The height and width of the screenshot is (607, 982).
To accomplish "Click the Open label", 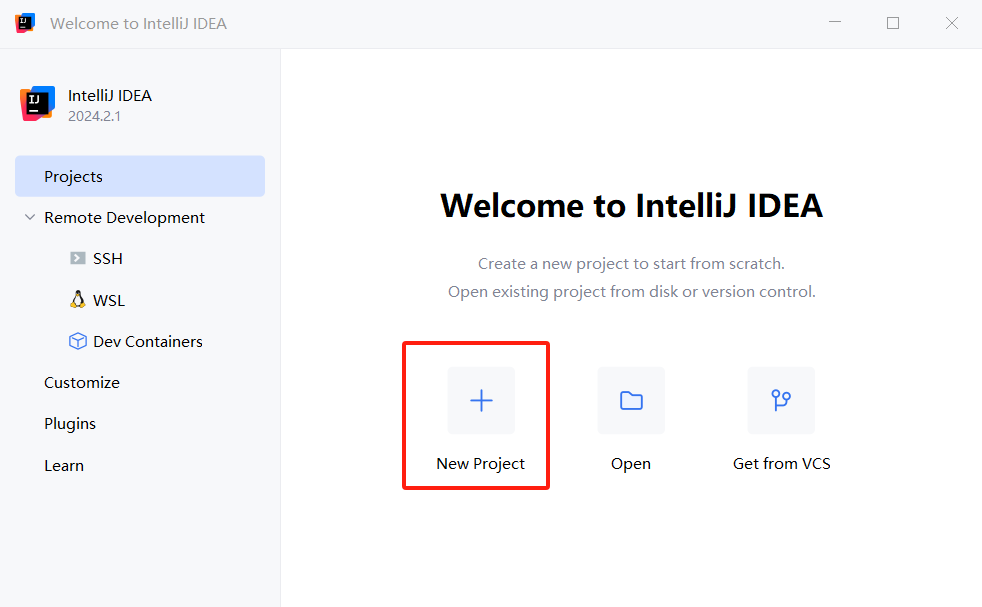I will coord(631,464).
